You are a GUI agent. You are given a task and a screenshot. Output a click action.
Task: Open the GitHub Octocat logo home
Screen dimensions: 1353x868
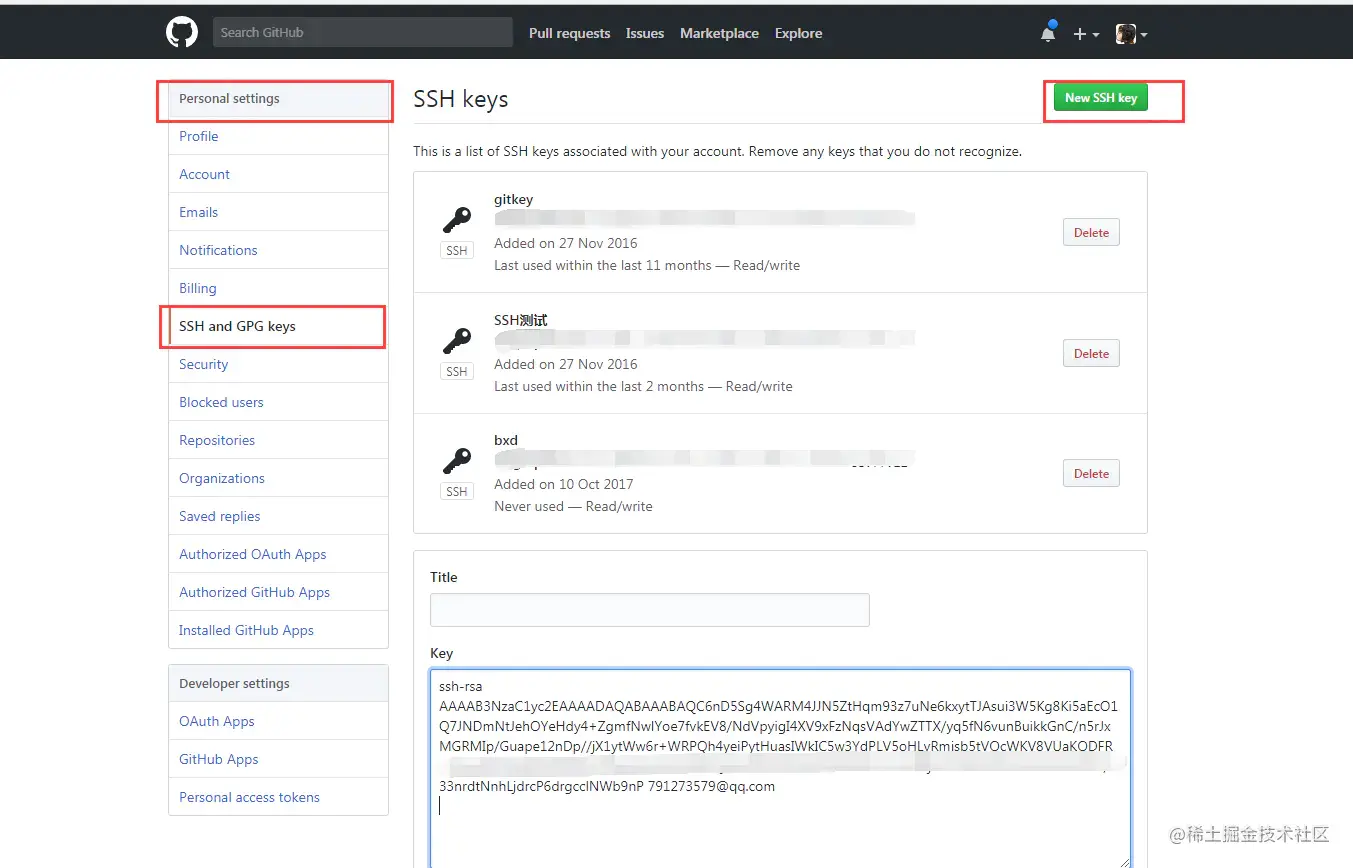click(182, 32)
